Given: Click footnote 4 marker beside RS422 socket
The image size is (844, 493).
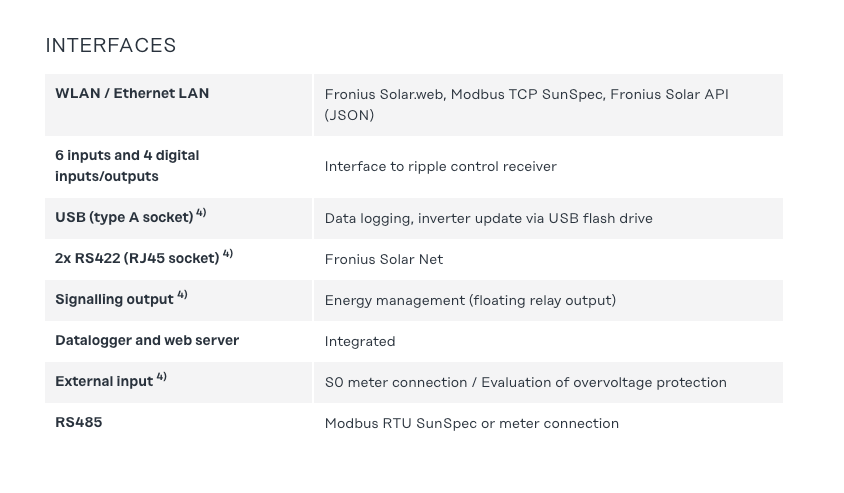Looking at the screenshot, I should (x=228, y=254).
